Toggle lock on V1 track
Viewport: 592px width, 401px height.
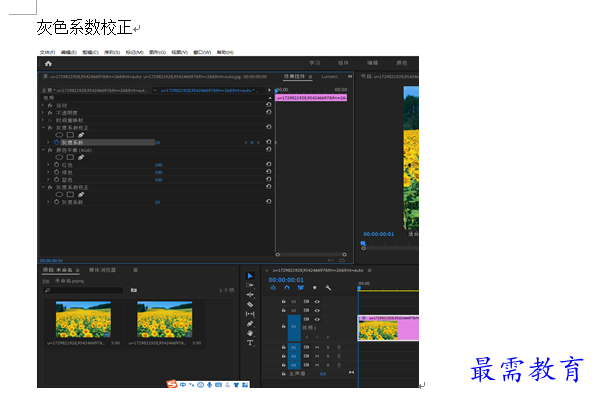284,326
